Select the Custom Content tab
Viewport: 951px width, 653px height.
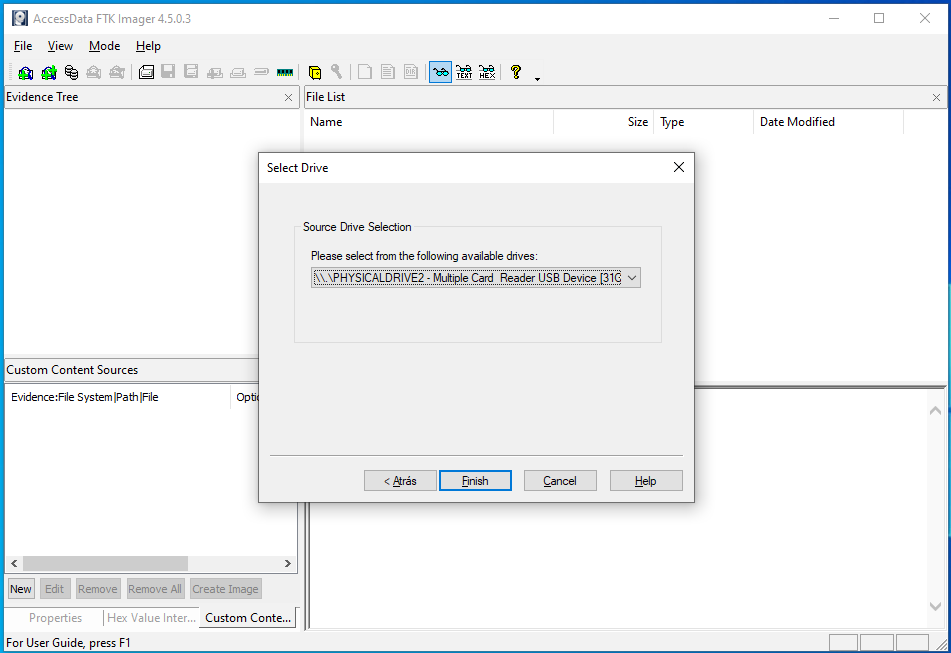[248, 618]
